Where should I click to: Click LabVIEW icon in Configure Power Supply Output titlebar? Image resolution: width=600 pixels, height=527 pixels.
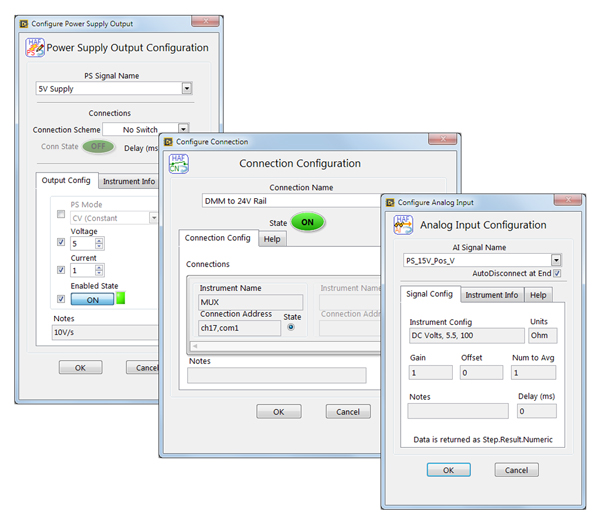tap(24, 24)
